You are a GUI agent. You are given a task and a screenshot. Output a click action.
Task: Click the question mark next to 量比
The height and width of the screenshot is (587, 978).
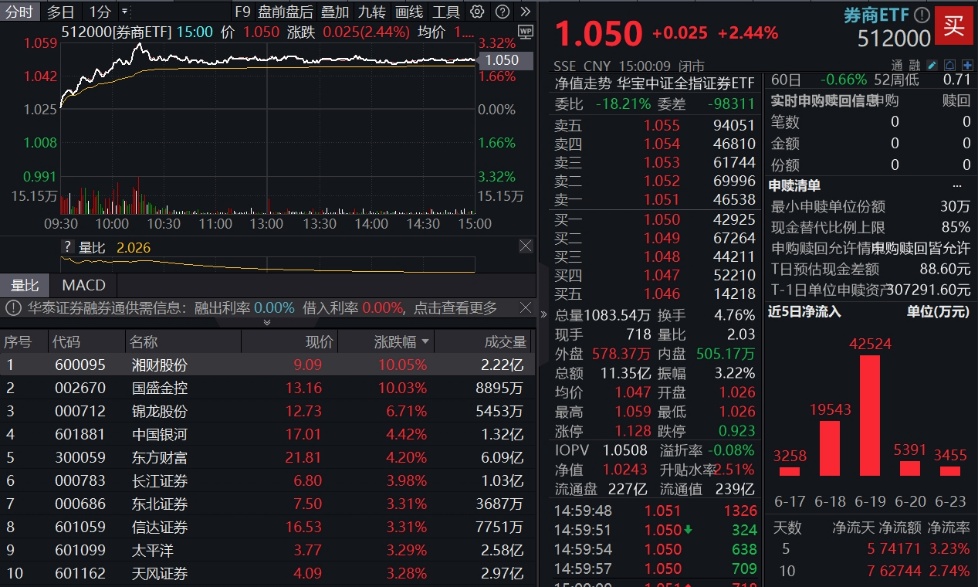[x=67, y=247]
